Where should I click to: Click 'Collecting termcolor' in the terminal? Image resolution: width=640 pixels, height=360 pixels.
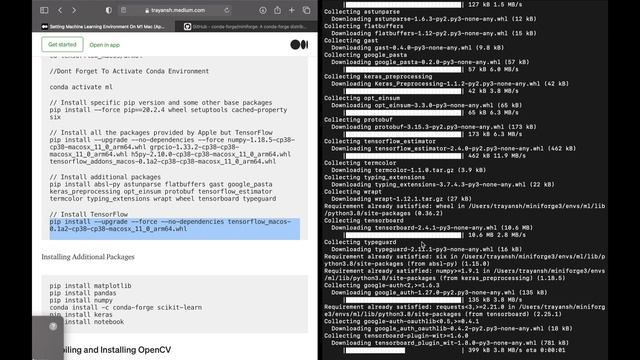coord(360,163)
